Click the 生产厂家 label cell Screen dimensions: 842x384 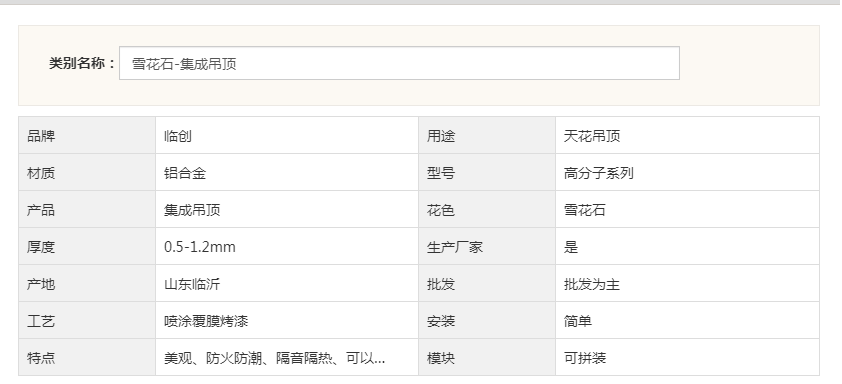point(487,247)
